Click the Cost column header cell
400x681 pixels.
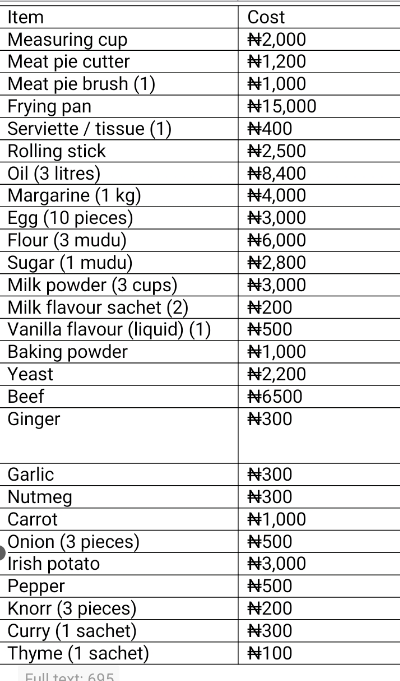(x=319, y=17)
